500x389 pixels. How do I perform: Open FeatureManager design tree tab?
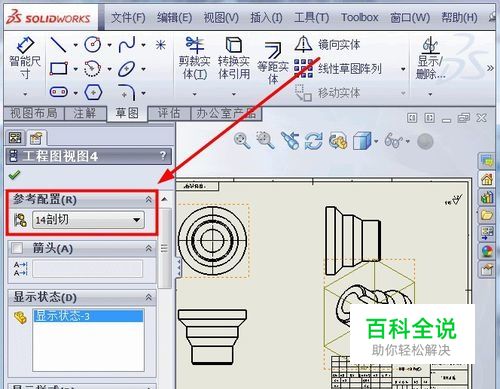(15, 138)
